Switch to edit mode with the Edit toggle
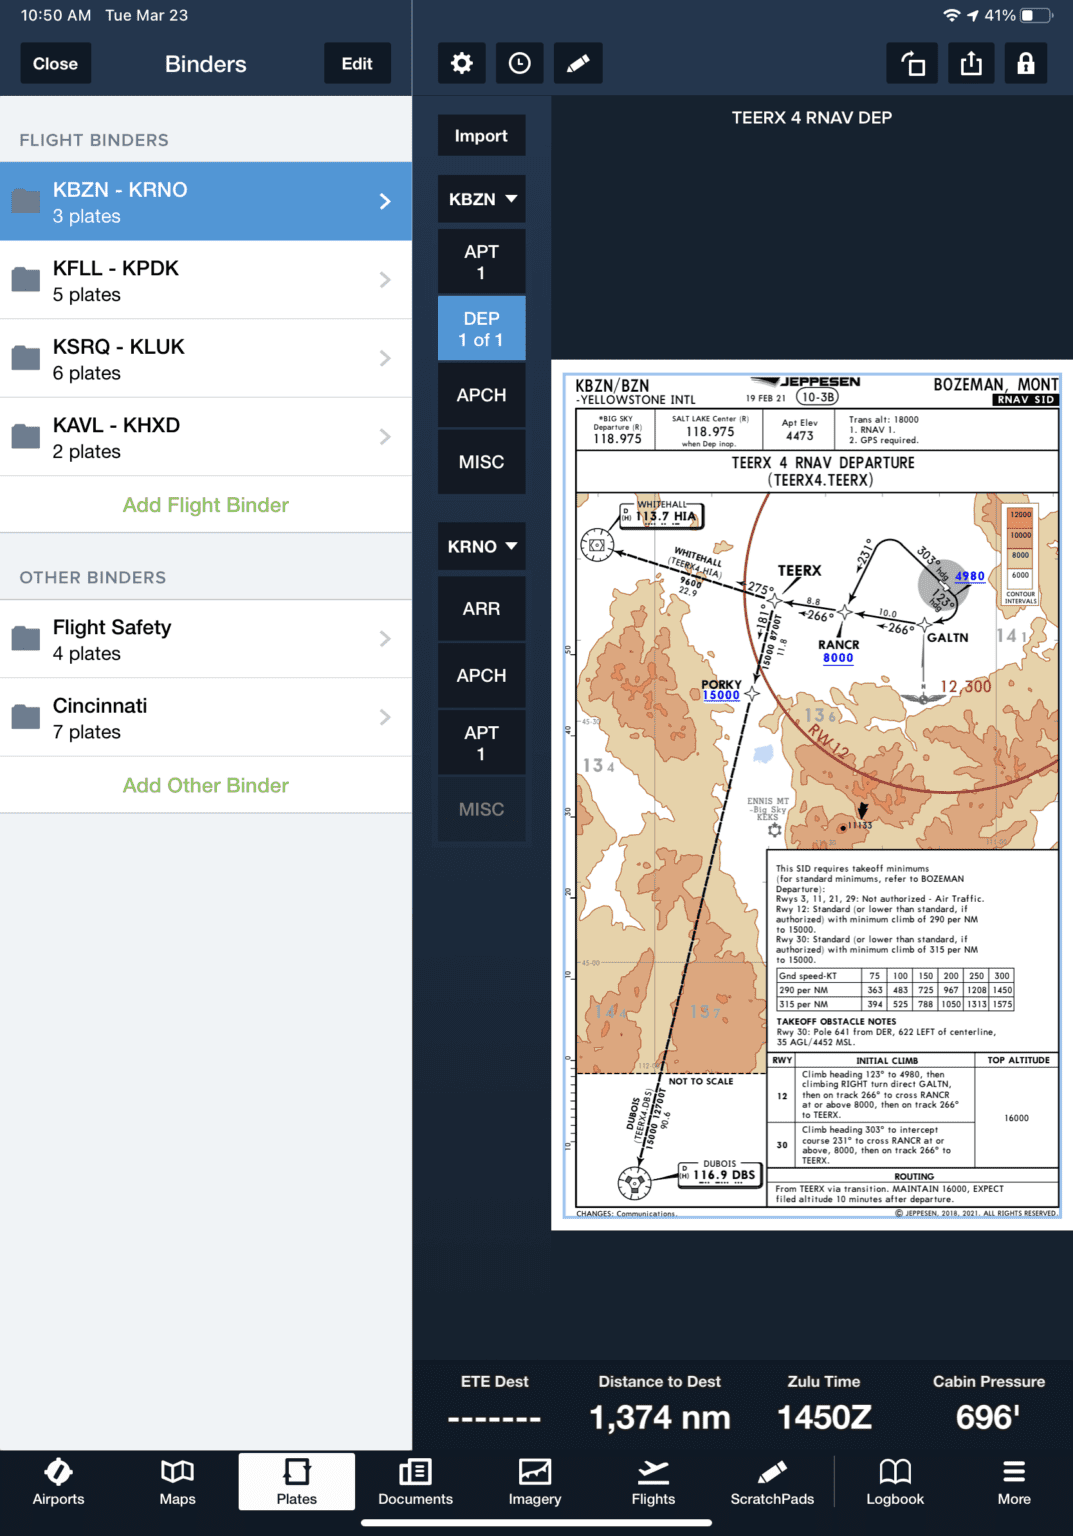The height and width of the screenshot is (1536, 1073). [x=357, y=63]
